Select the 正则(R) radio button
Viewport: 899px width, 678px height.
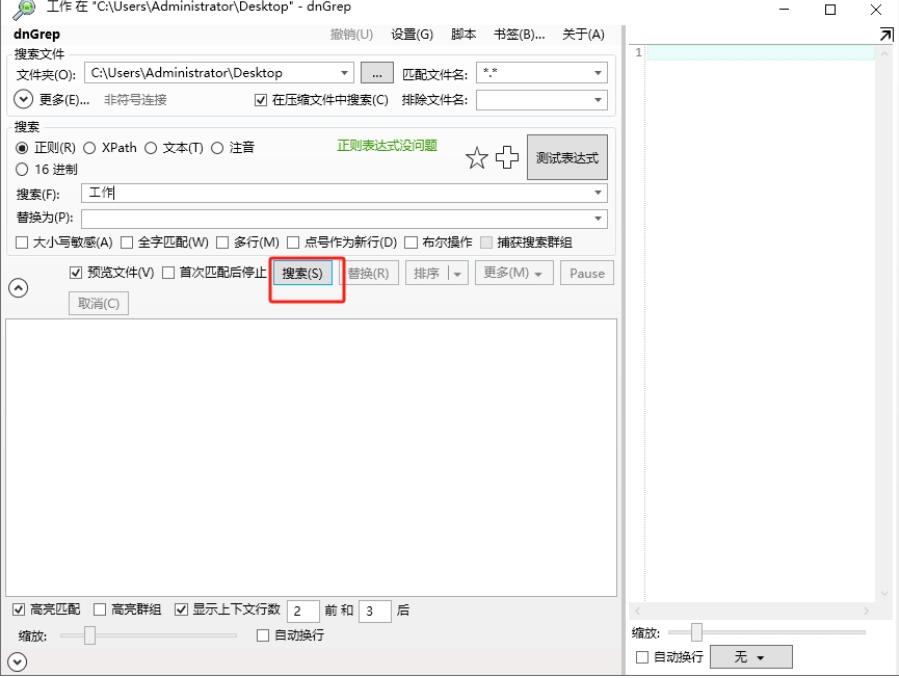click(22, 148)
